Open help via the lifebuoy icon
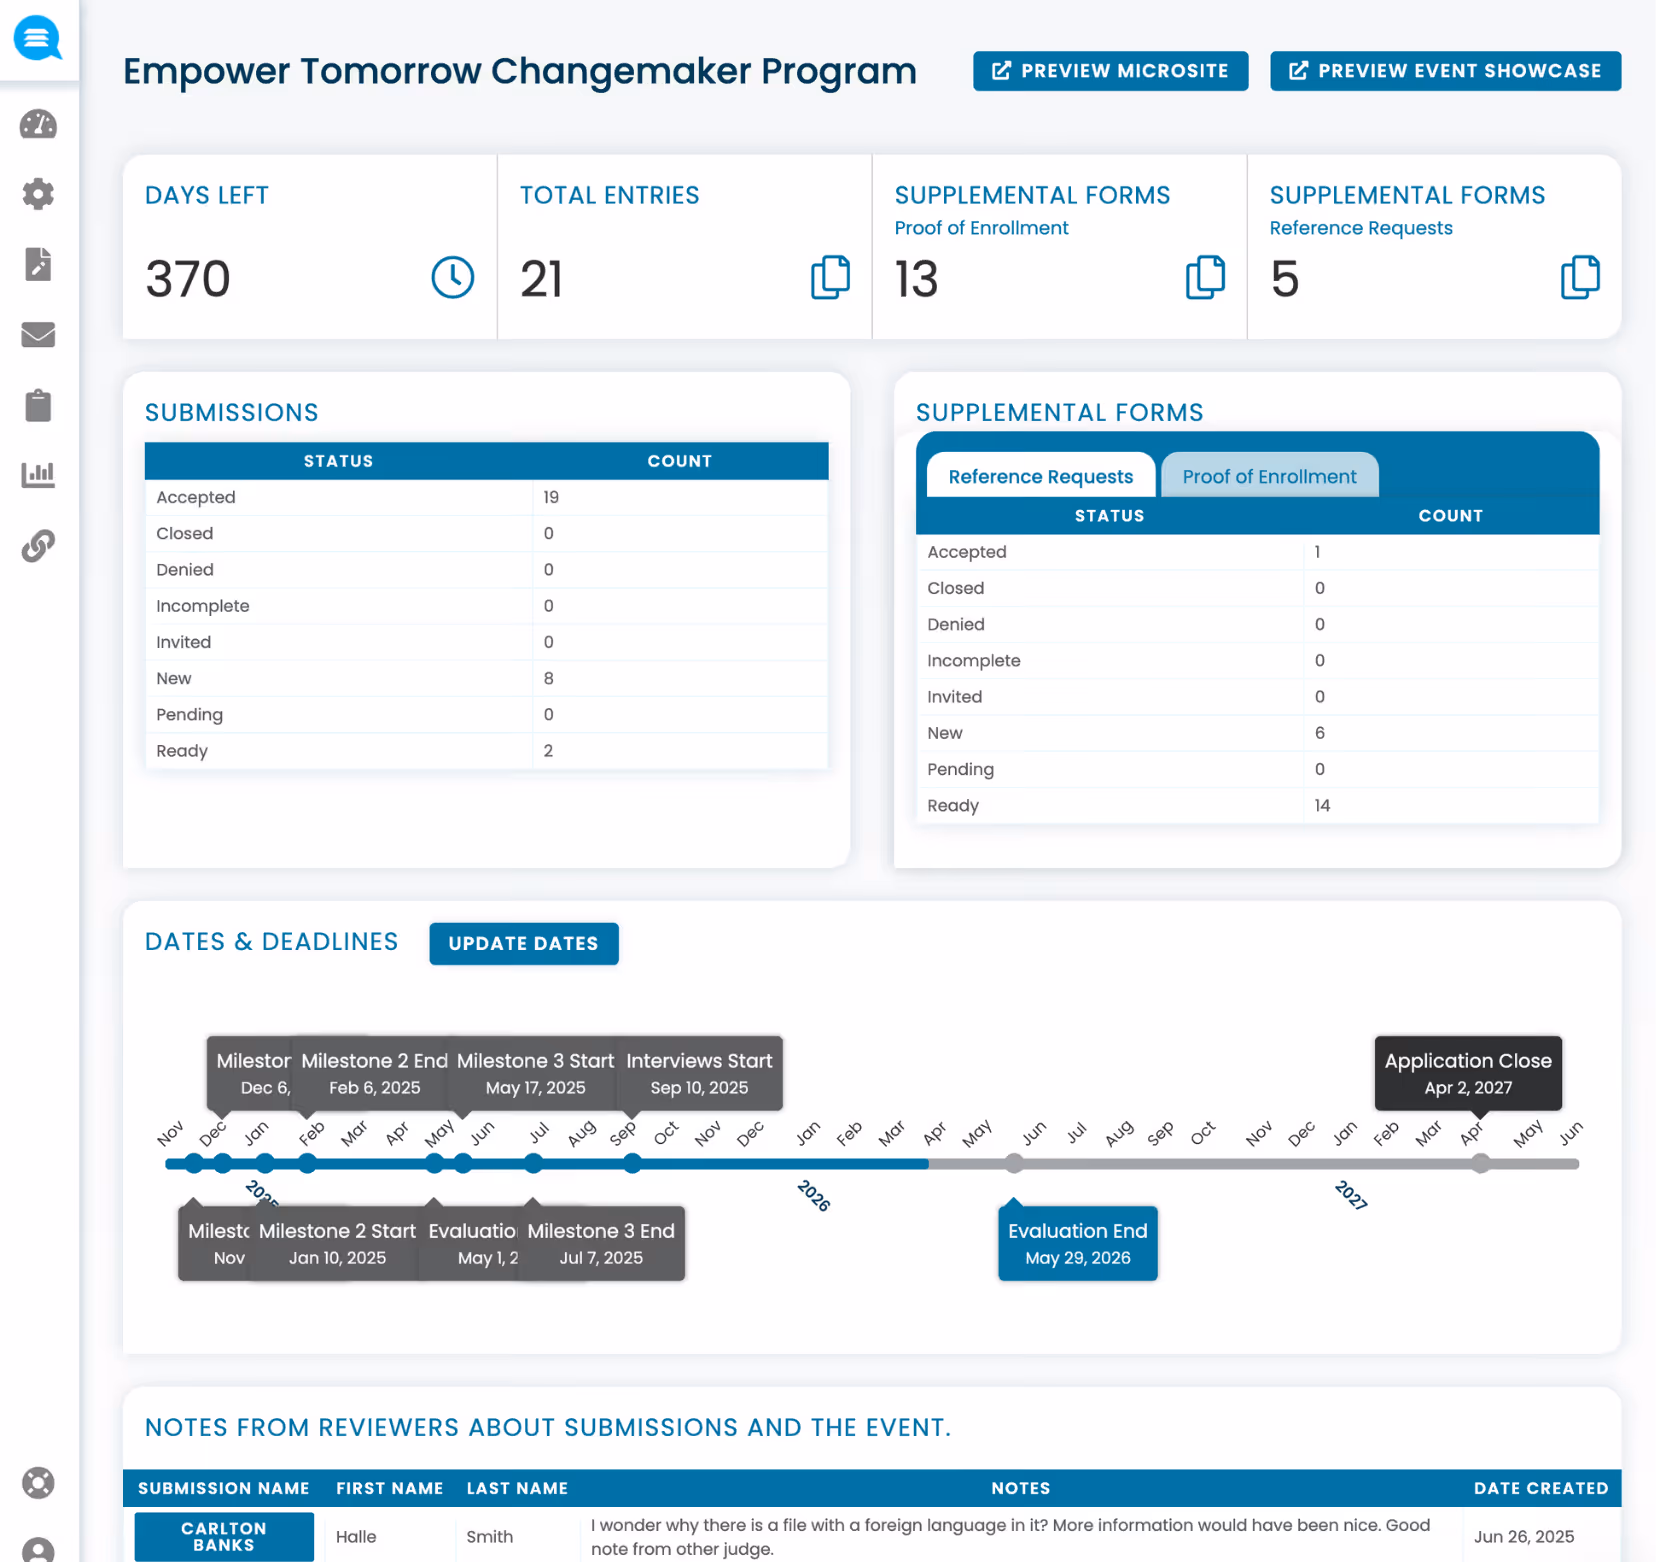Screen dimensions: 1656x1562 [x=38, y=1483]
